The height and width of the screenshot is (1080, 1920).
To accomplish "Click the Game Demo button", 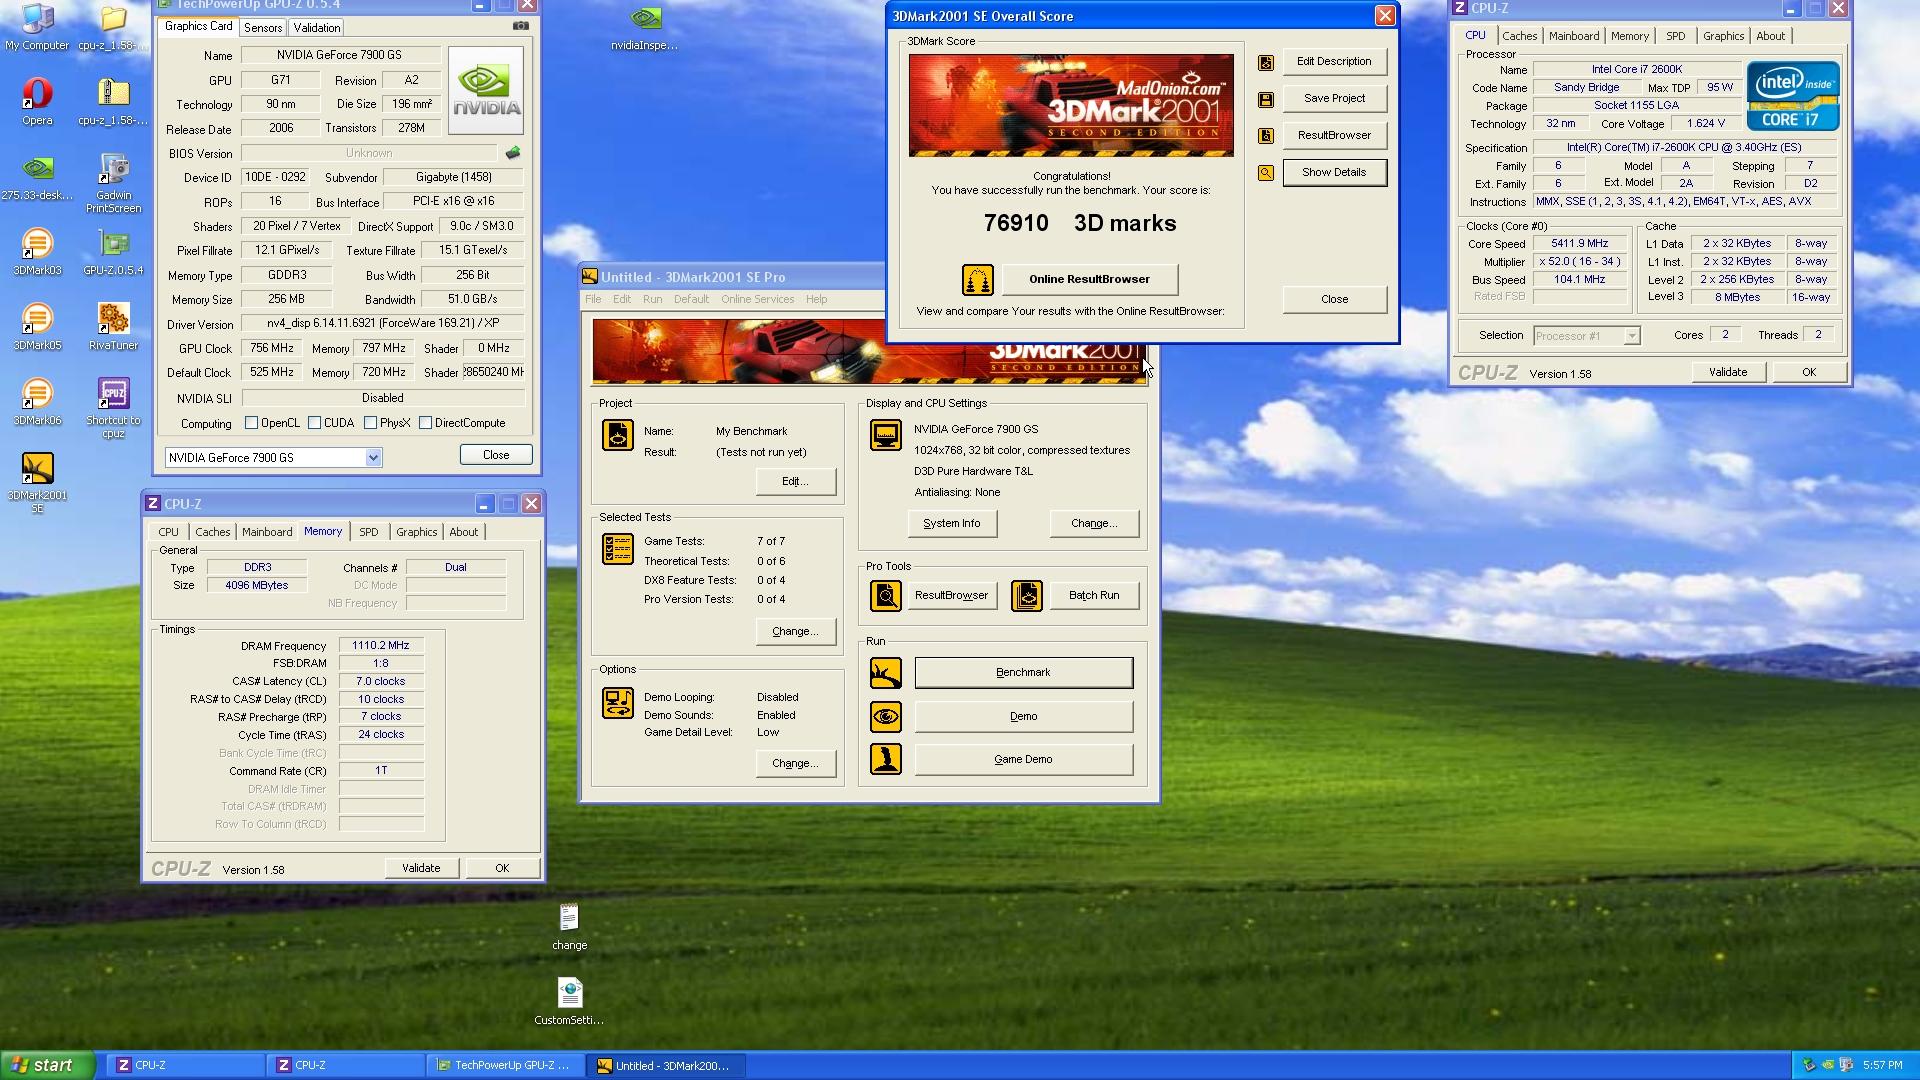I will click(1023, 759).
